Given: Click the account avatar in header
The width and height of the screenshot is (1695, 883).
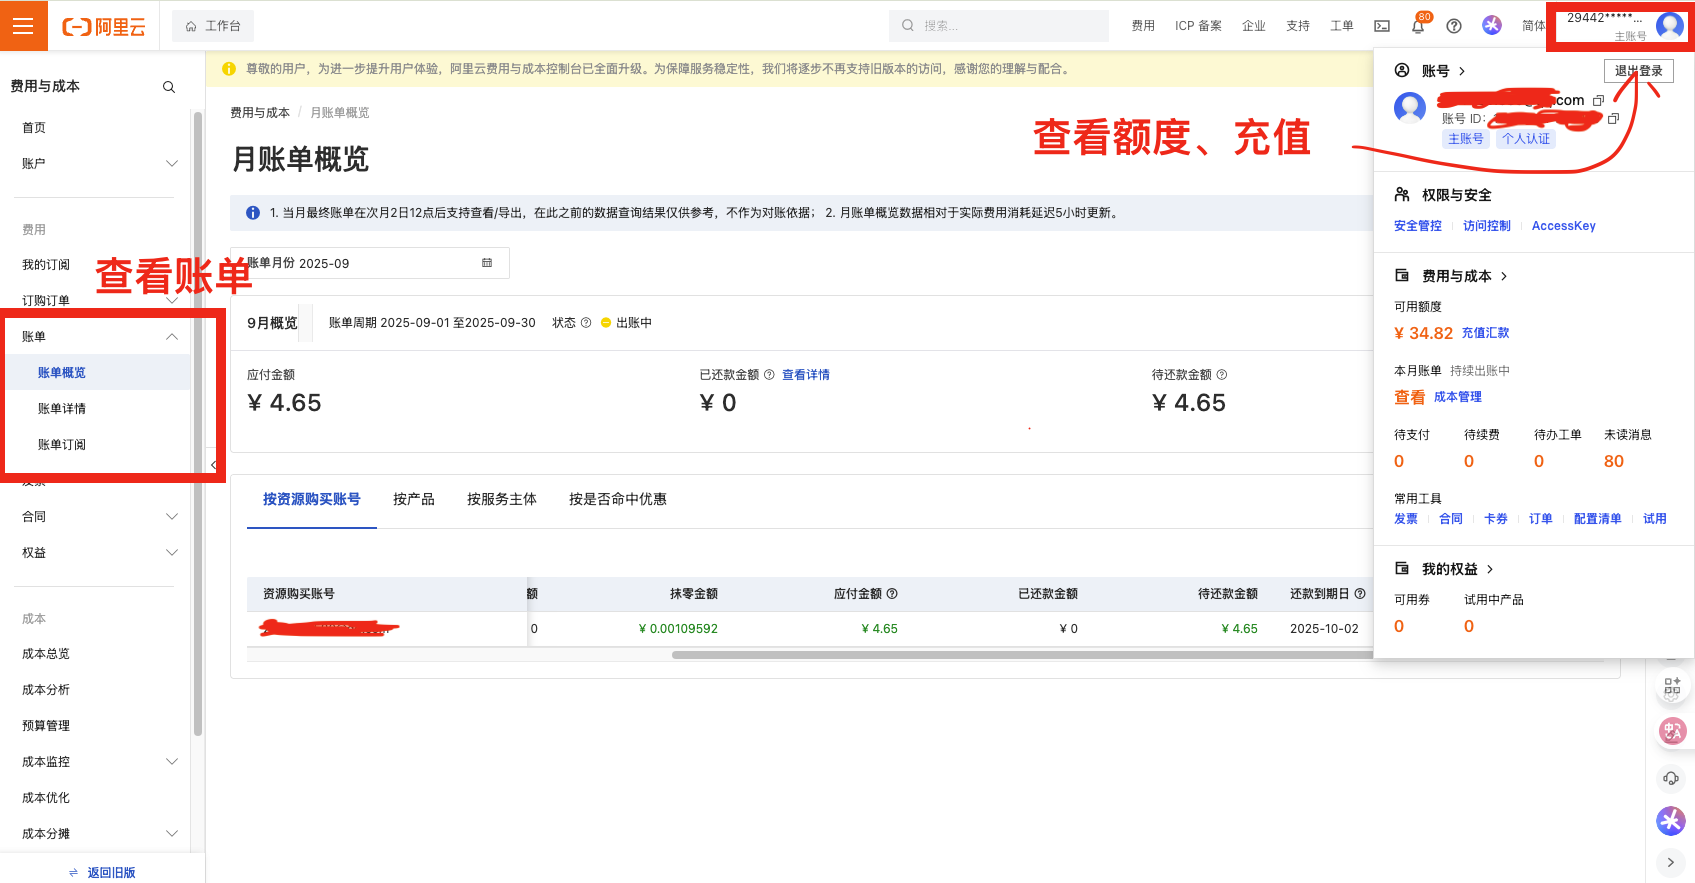Looking at the screenshot, I should point(1670,26).
